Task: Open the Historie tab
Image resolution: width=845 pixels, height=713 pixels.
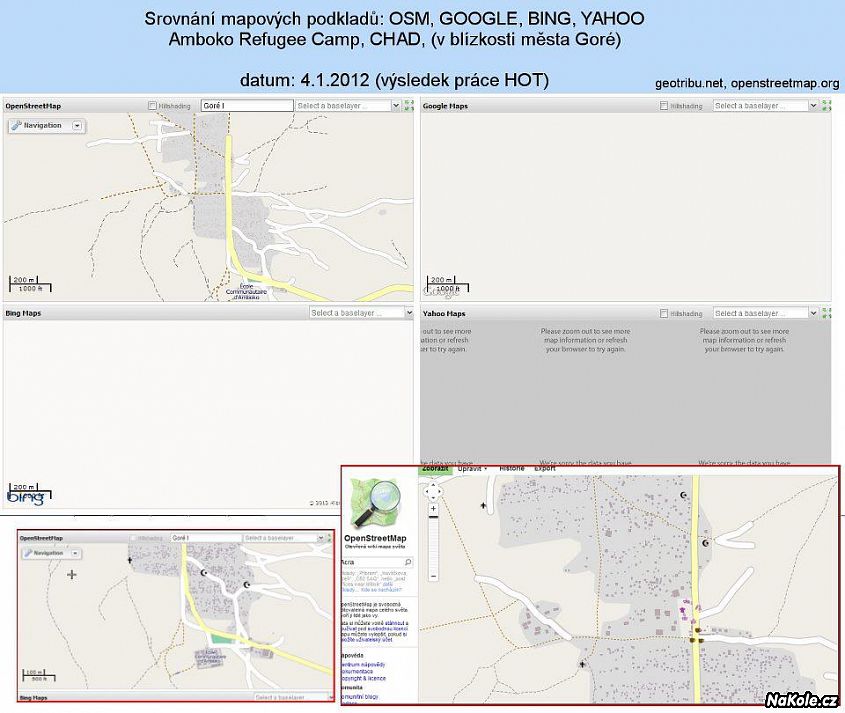Action: [511, 468]
